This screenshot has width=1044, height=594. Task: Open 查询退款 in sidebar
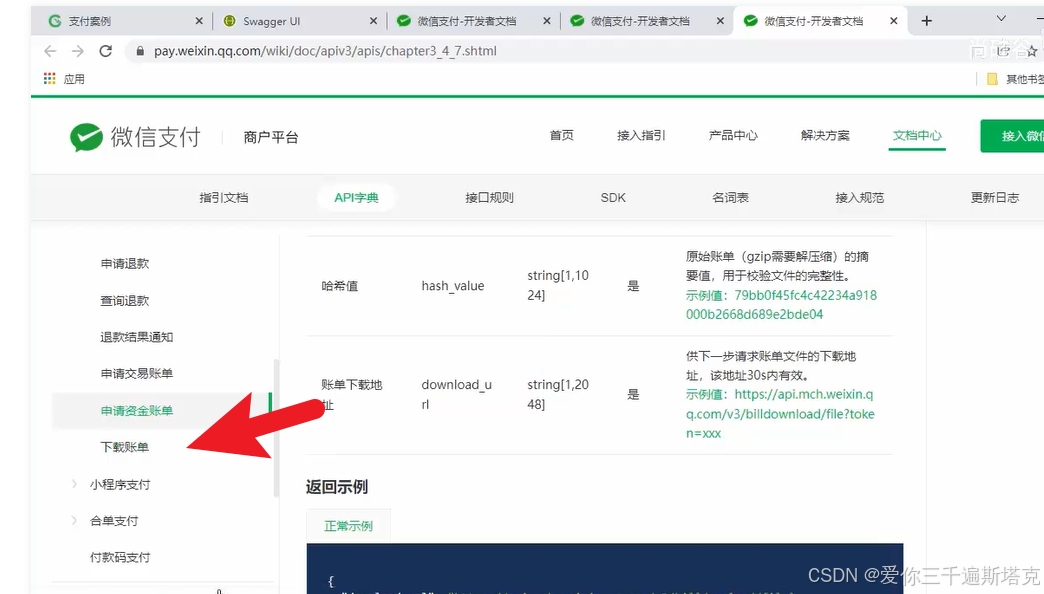(x=125, y=301)
